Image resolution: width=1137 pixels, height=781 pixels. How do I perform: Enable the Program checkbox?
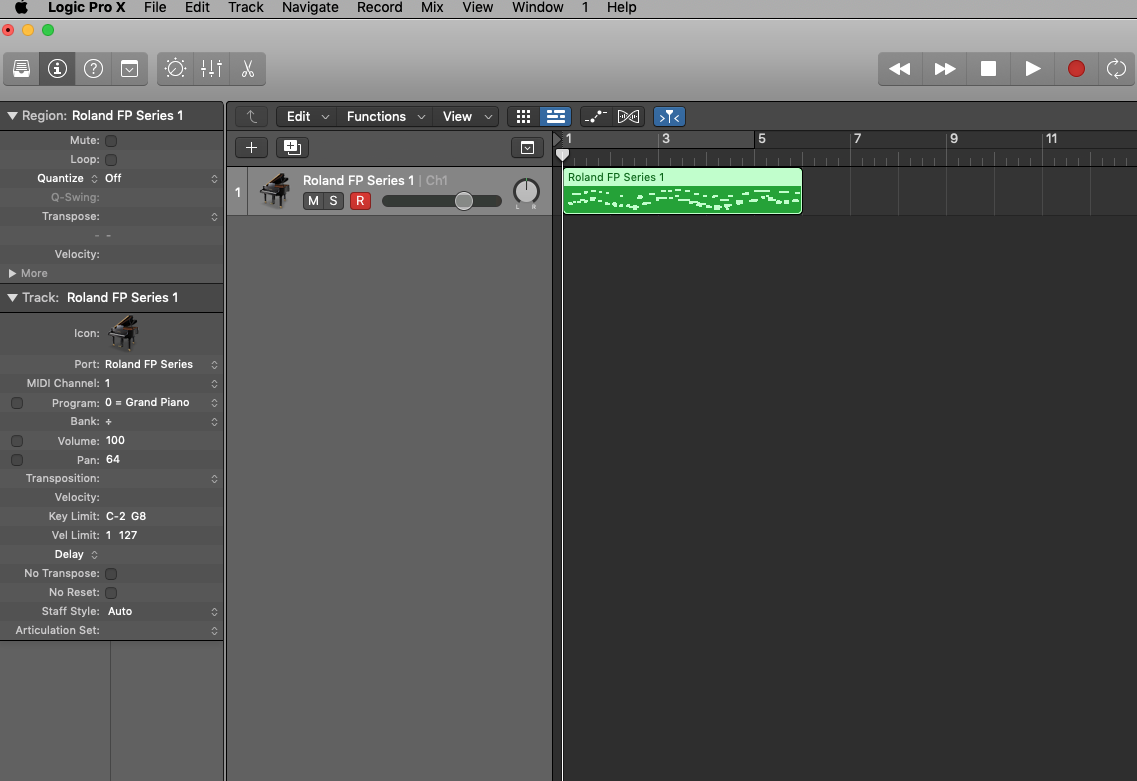17,403
